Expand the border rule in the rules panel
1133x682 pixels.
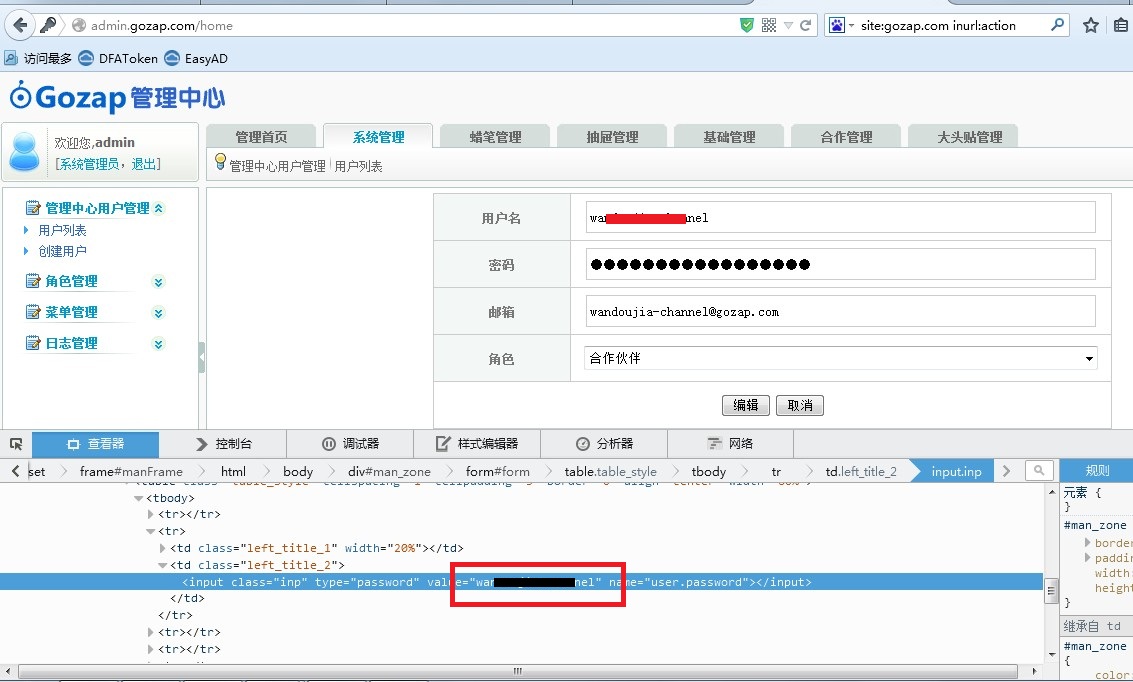click(x=1087, y=542)
